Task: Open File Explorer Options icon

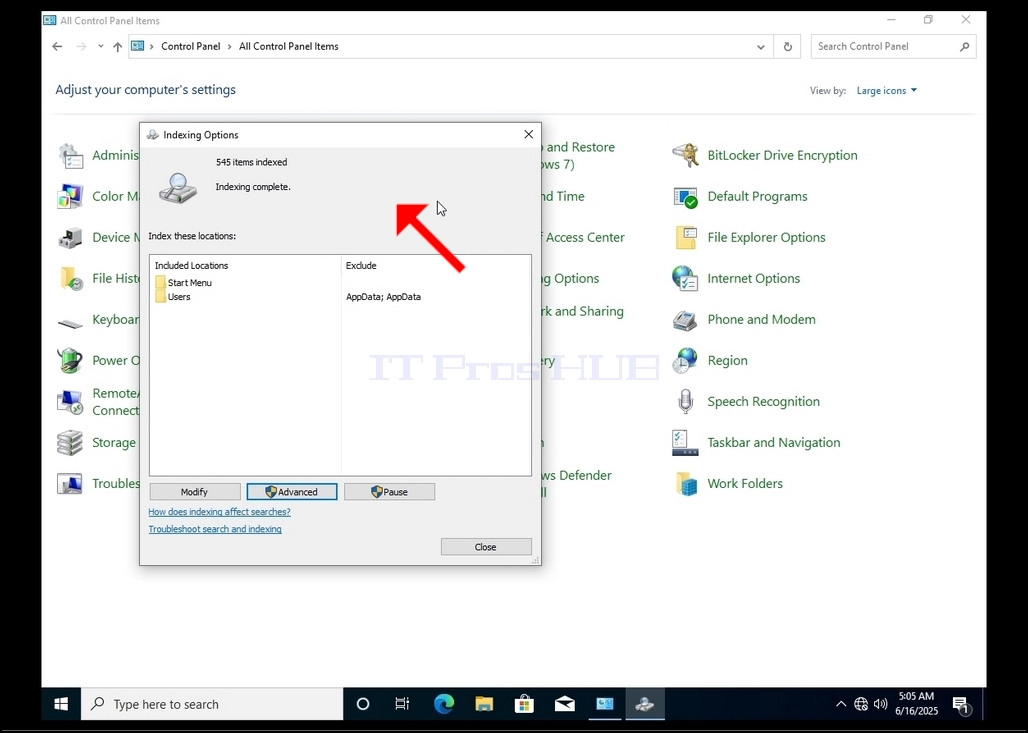Action: tap(685, 237)
